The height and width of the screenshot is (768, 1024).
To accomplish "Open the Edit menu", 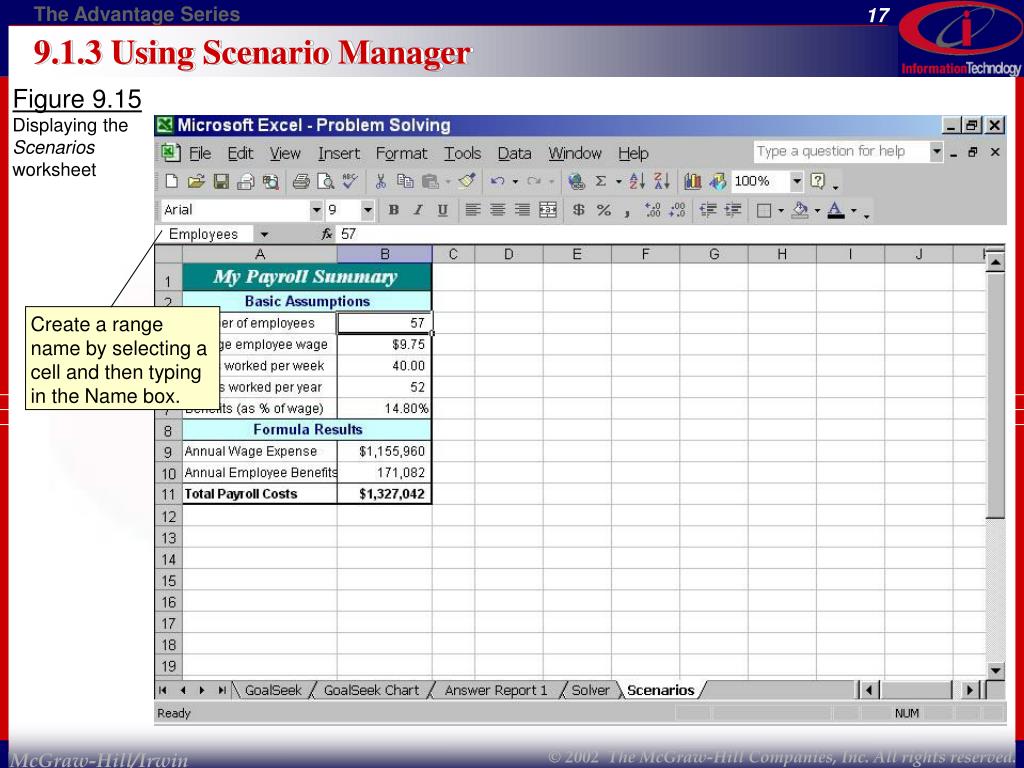I will [240, 153].
